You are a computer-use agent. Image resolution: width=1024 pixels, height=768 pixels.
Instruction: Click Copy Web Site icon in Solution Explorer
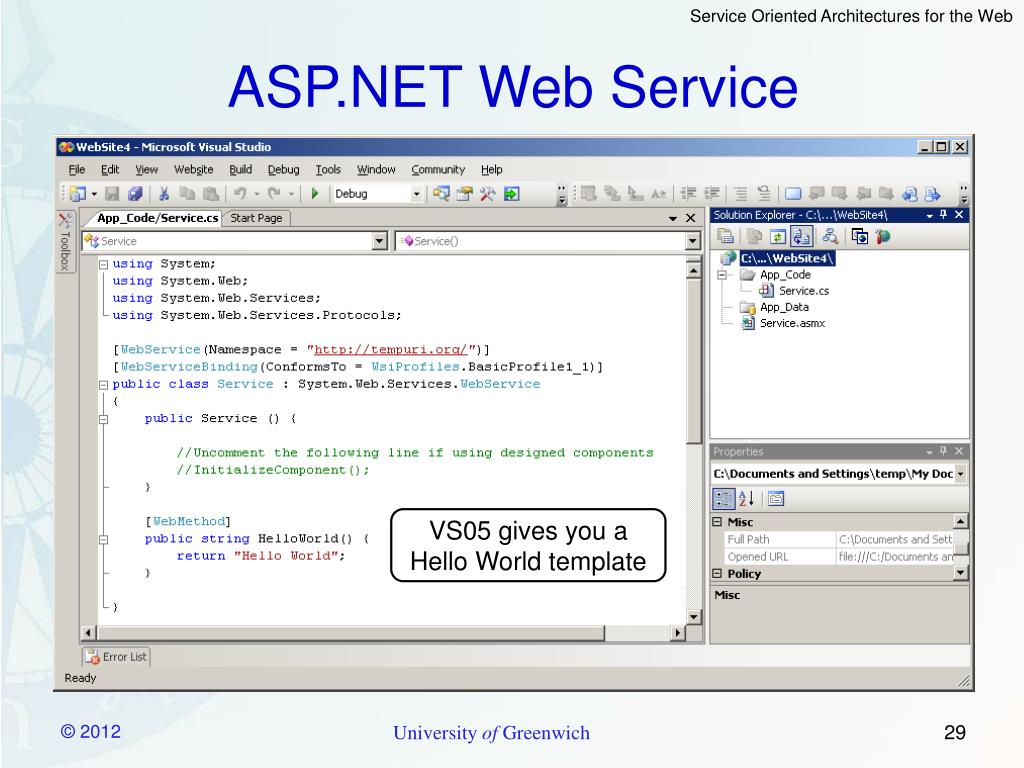[x=859, y=236]
